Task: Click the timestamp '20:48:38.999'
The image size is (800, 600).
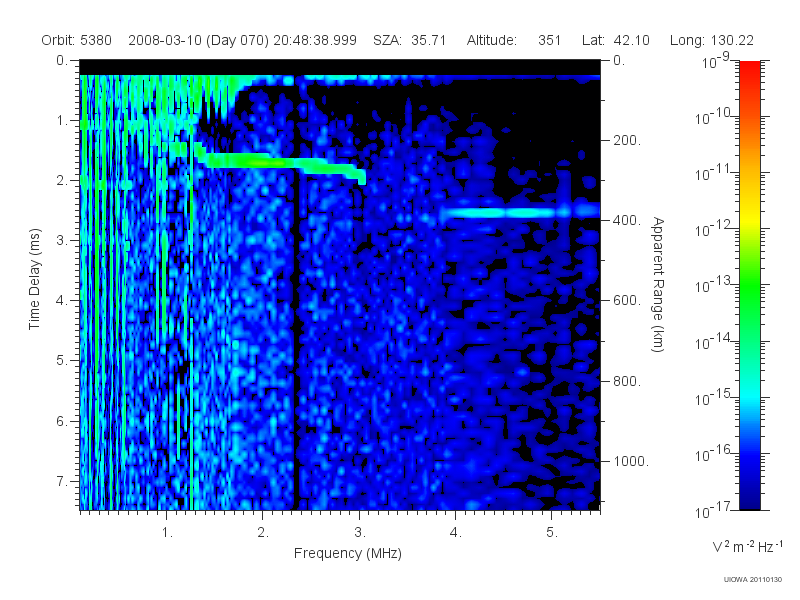Action: [315, 40]
